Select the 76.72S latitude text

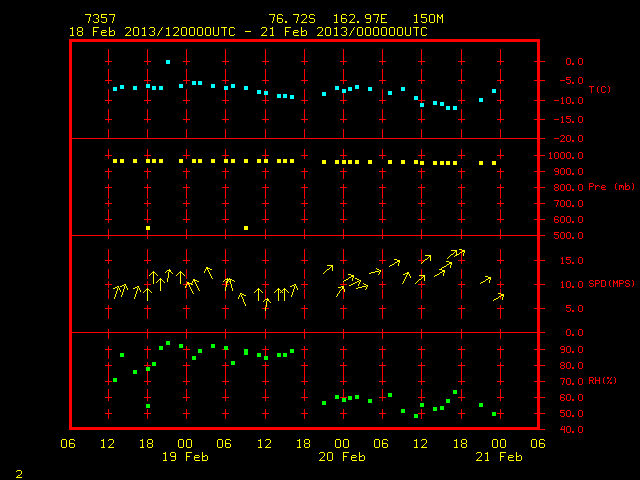[x=292, y=19]
